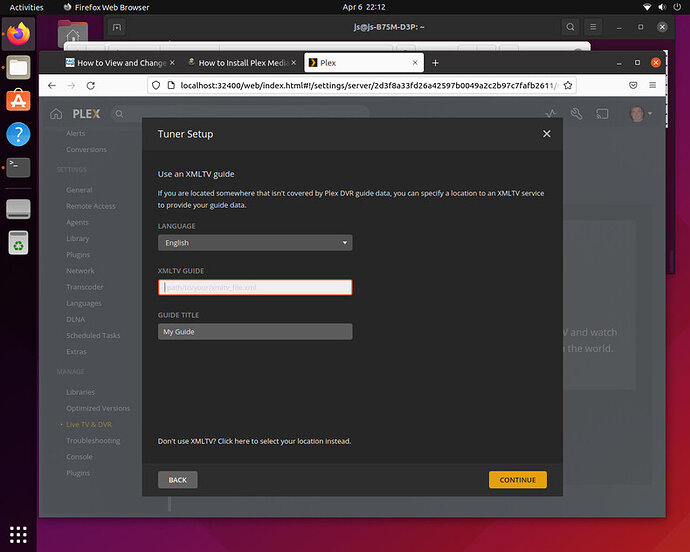
Task: Open the Trash icon in the dock
Action: 18,243
